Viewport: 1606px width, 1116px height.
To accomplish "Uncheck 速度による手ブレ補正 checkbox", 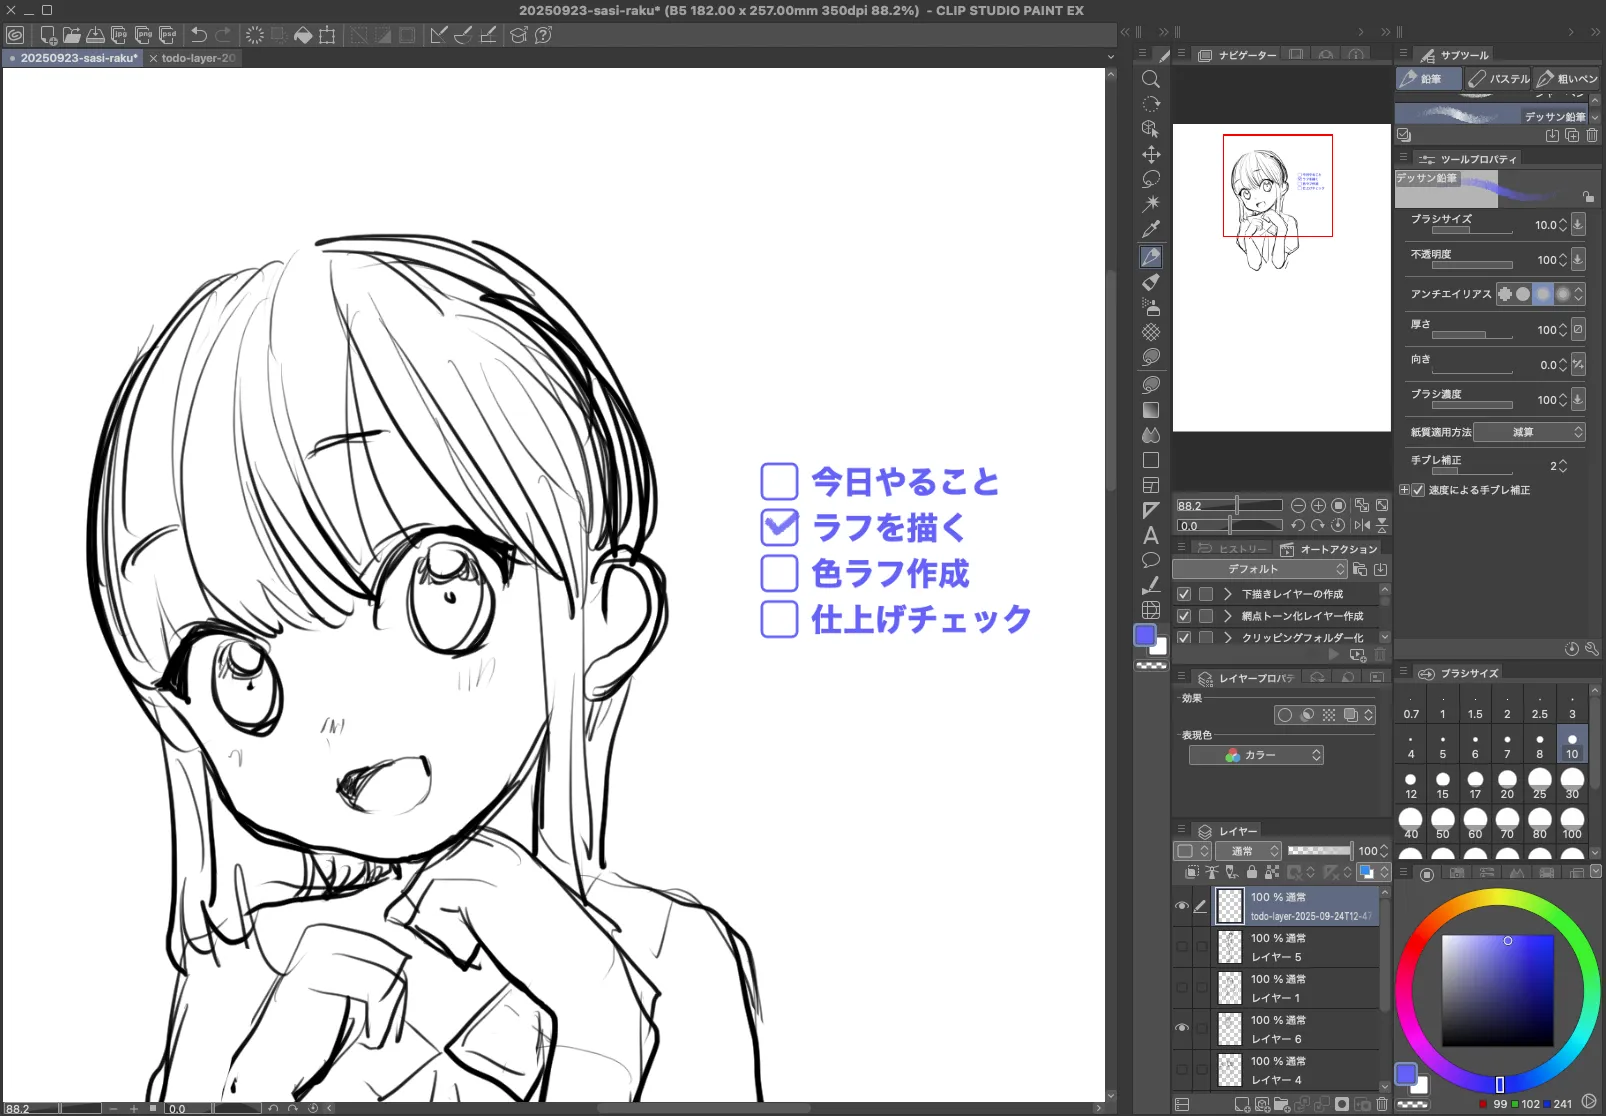I will click(1418, 490).
